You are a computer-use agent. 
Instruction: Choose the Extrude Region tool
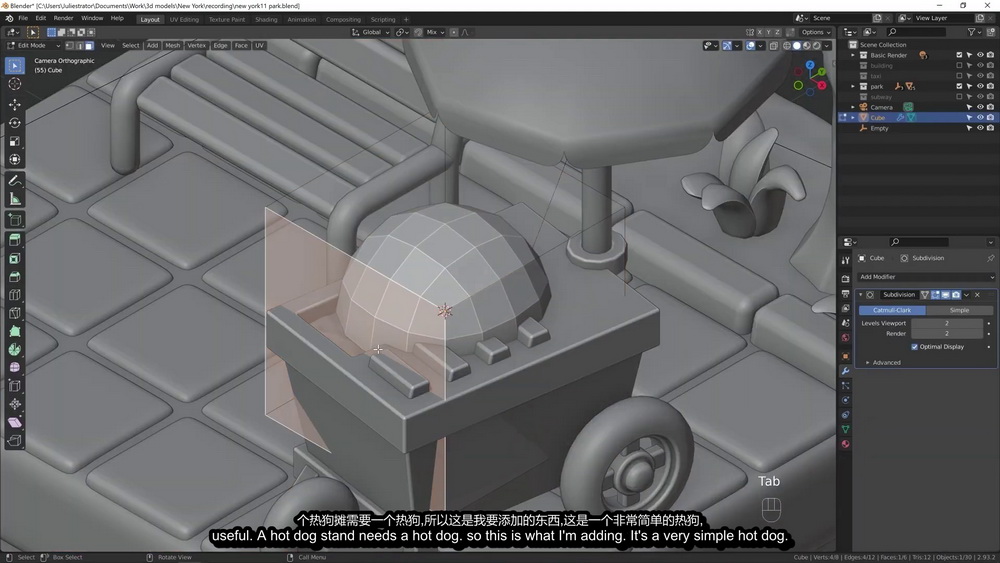pos(15,240)
